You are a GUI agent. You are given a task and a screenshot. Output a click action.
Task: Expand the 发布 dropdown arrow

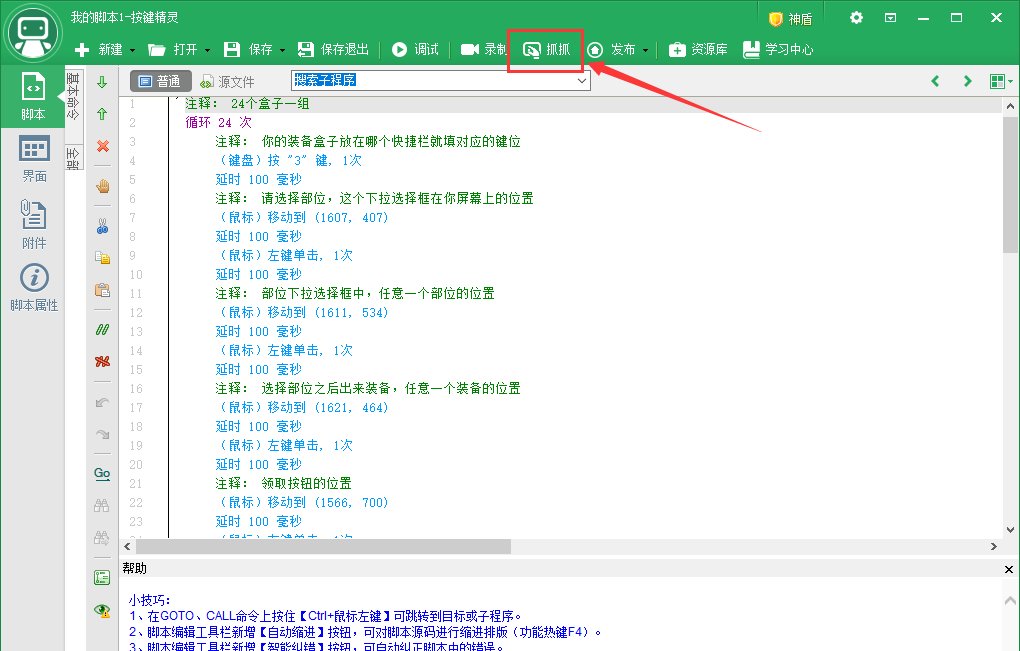645,50
